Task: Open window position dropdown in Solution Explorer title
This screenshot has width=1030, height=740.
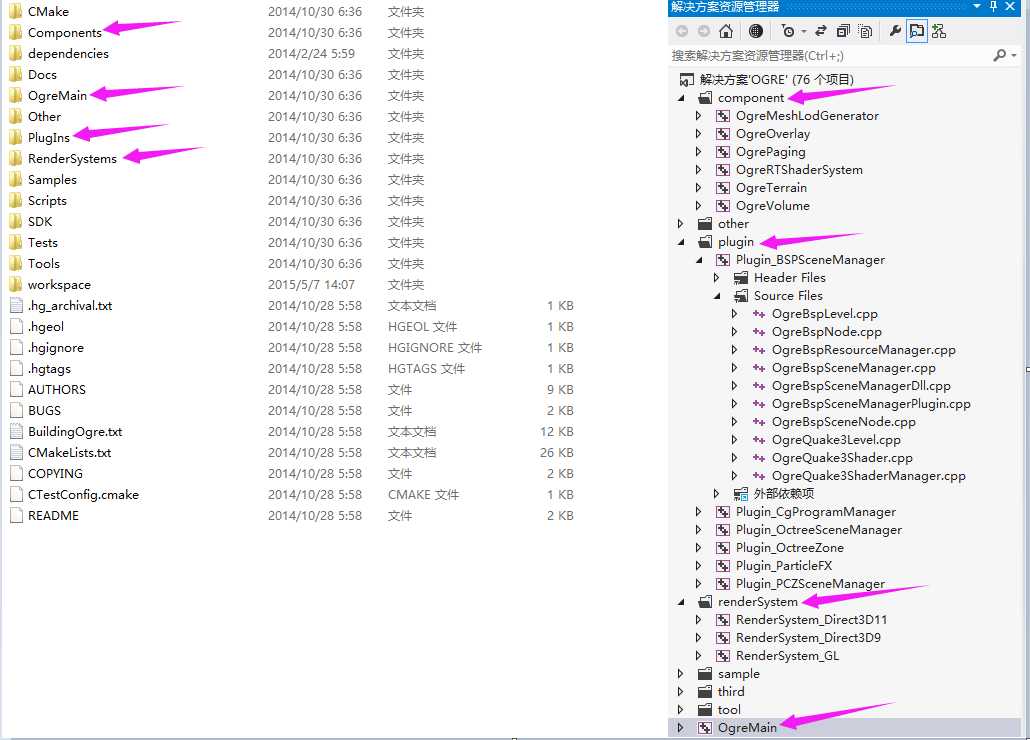Action: pyautogui.click(x=977, y=6)
